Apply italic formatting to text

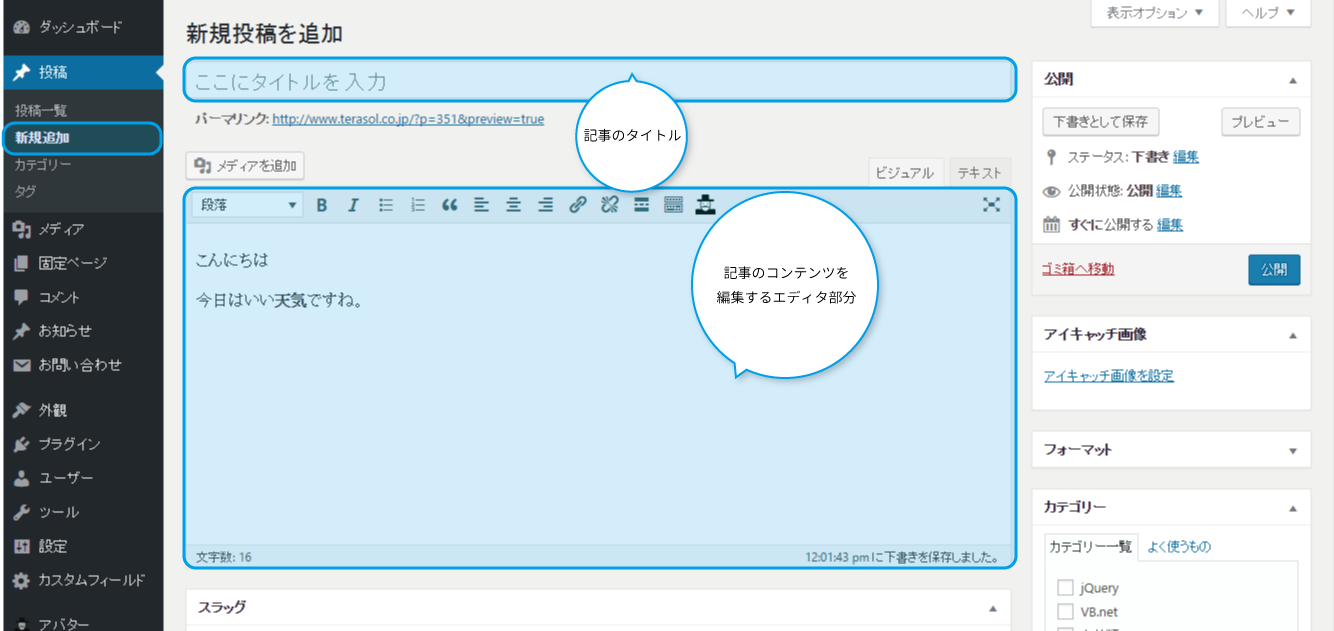point(353,205)
